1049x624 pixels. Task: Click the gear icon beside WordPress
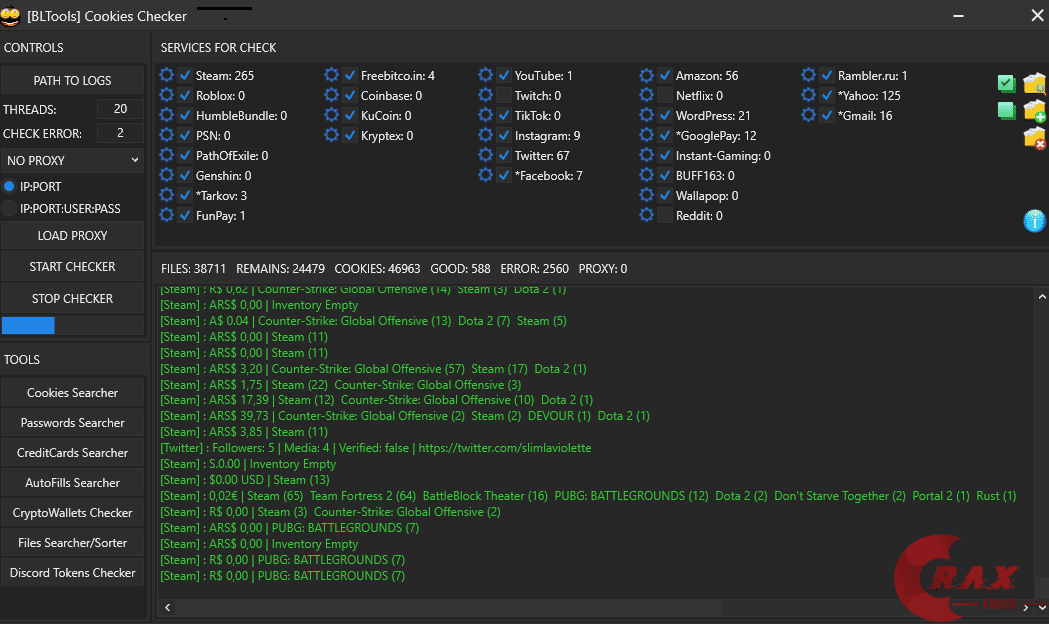tap(646, 115)
